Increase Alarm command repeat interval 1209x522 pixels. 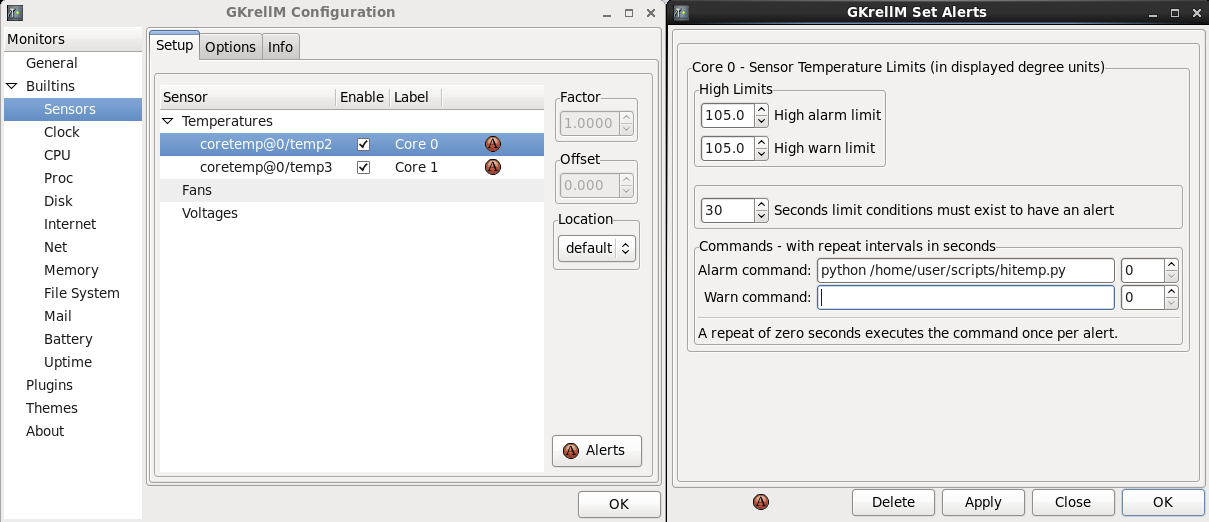(x=1171, y=265)
